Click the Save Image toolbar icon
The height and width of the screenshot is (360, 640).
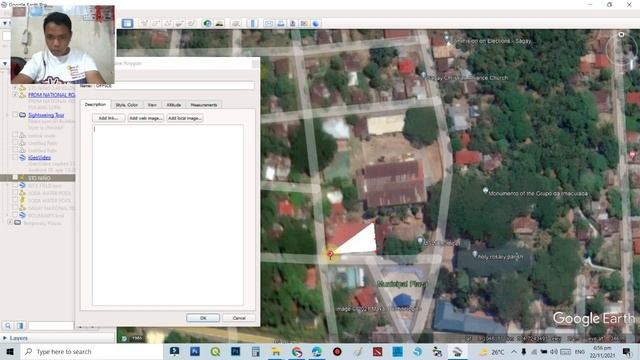292,23
